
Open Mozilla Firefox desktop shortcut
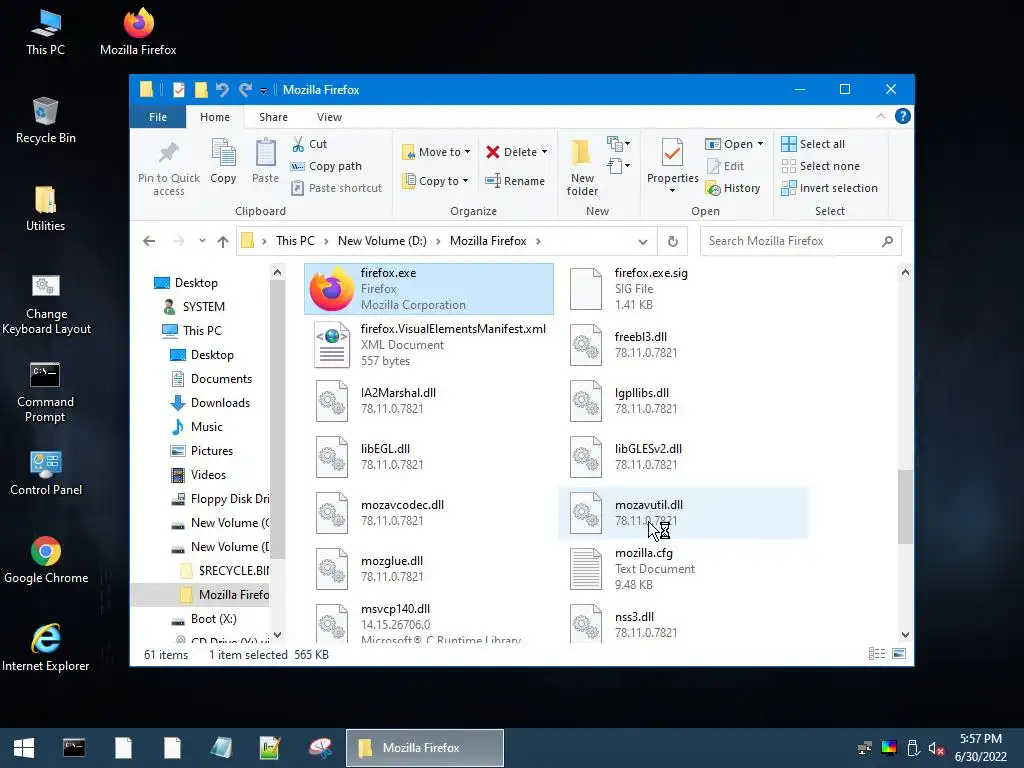138,31
